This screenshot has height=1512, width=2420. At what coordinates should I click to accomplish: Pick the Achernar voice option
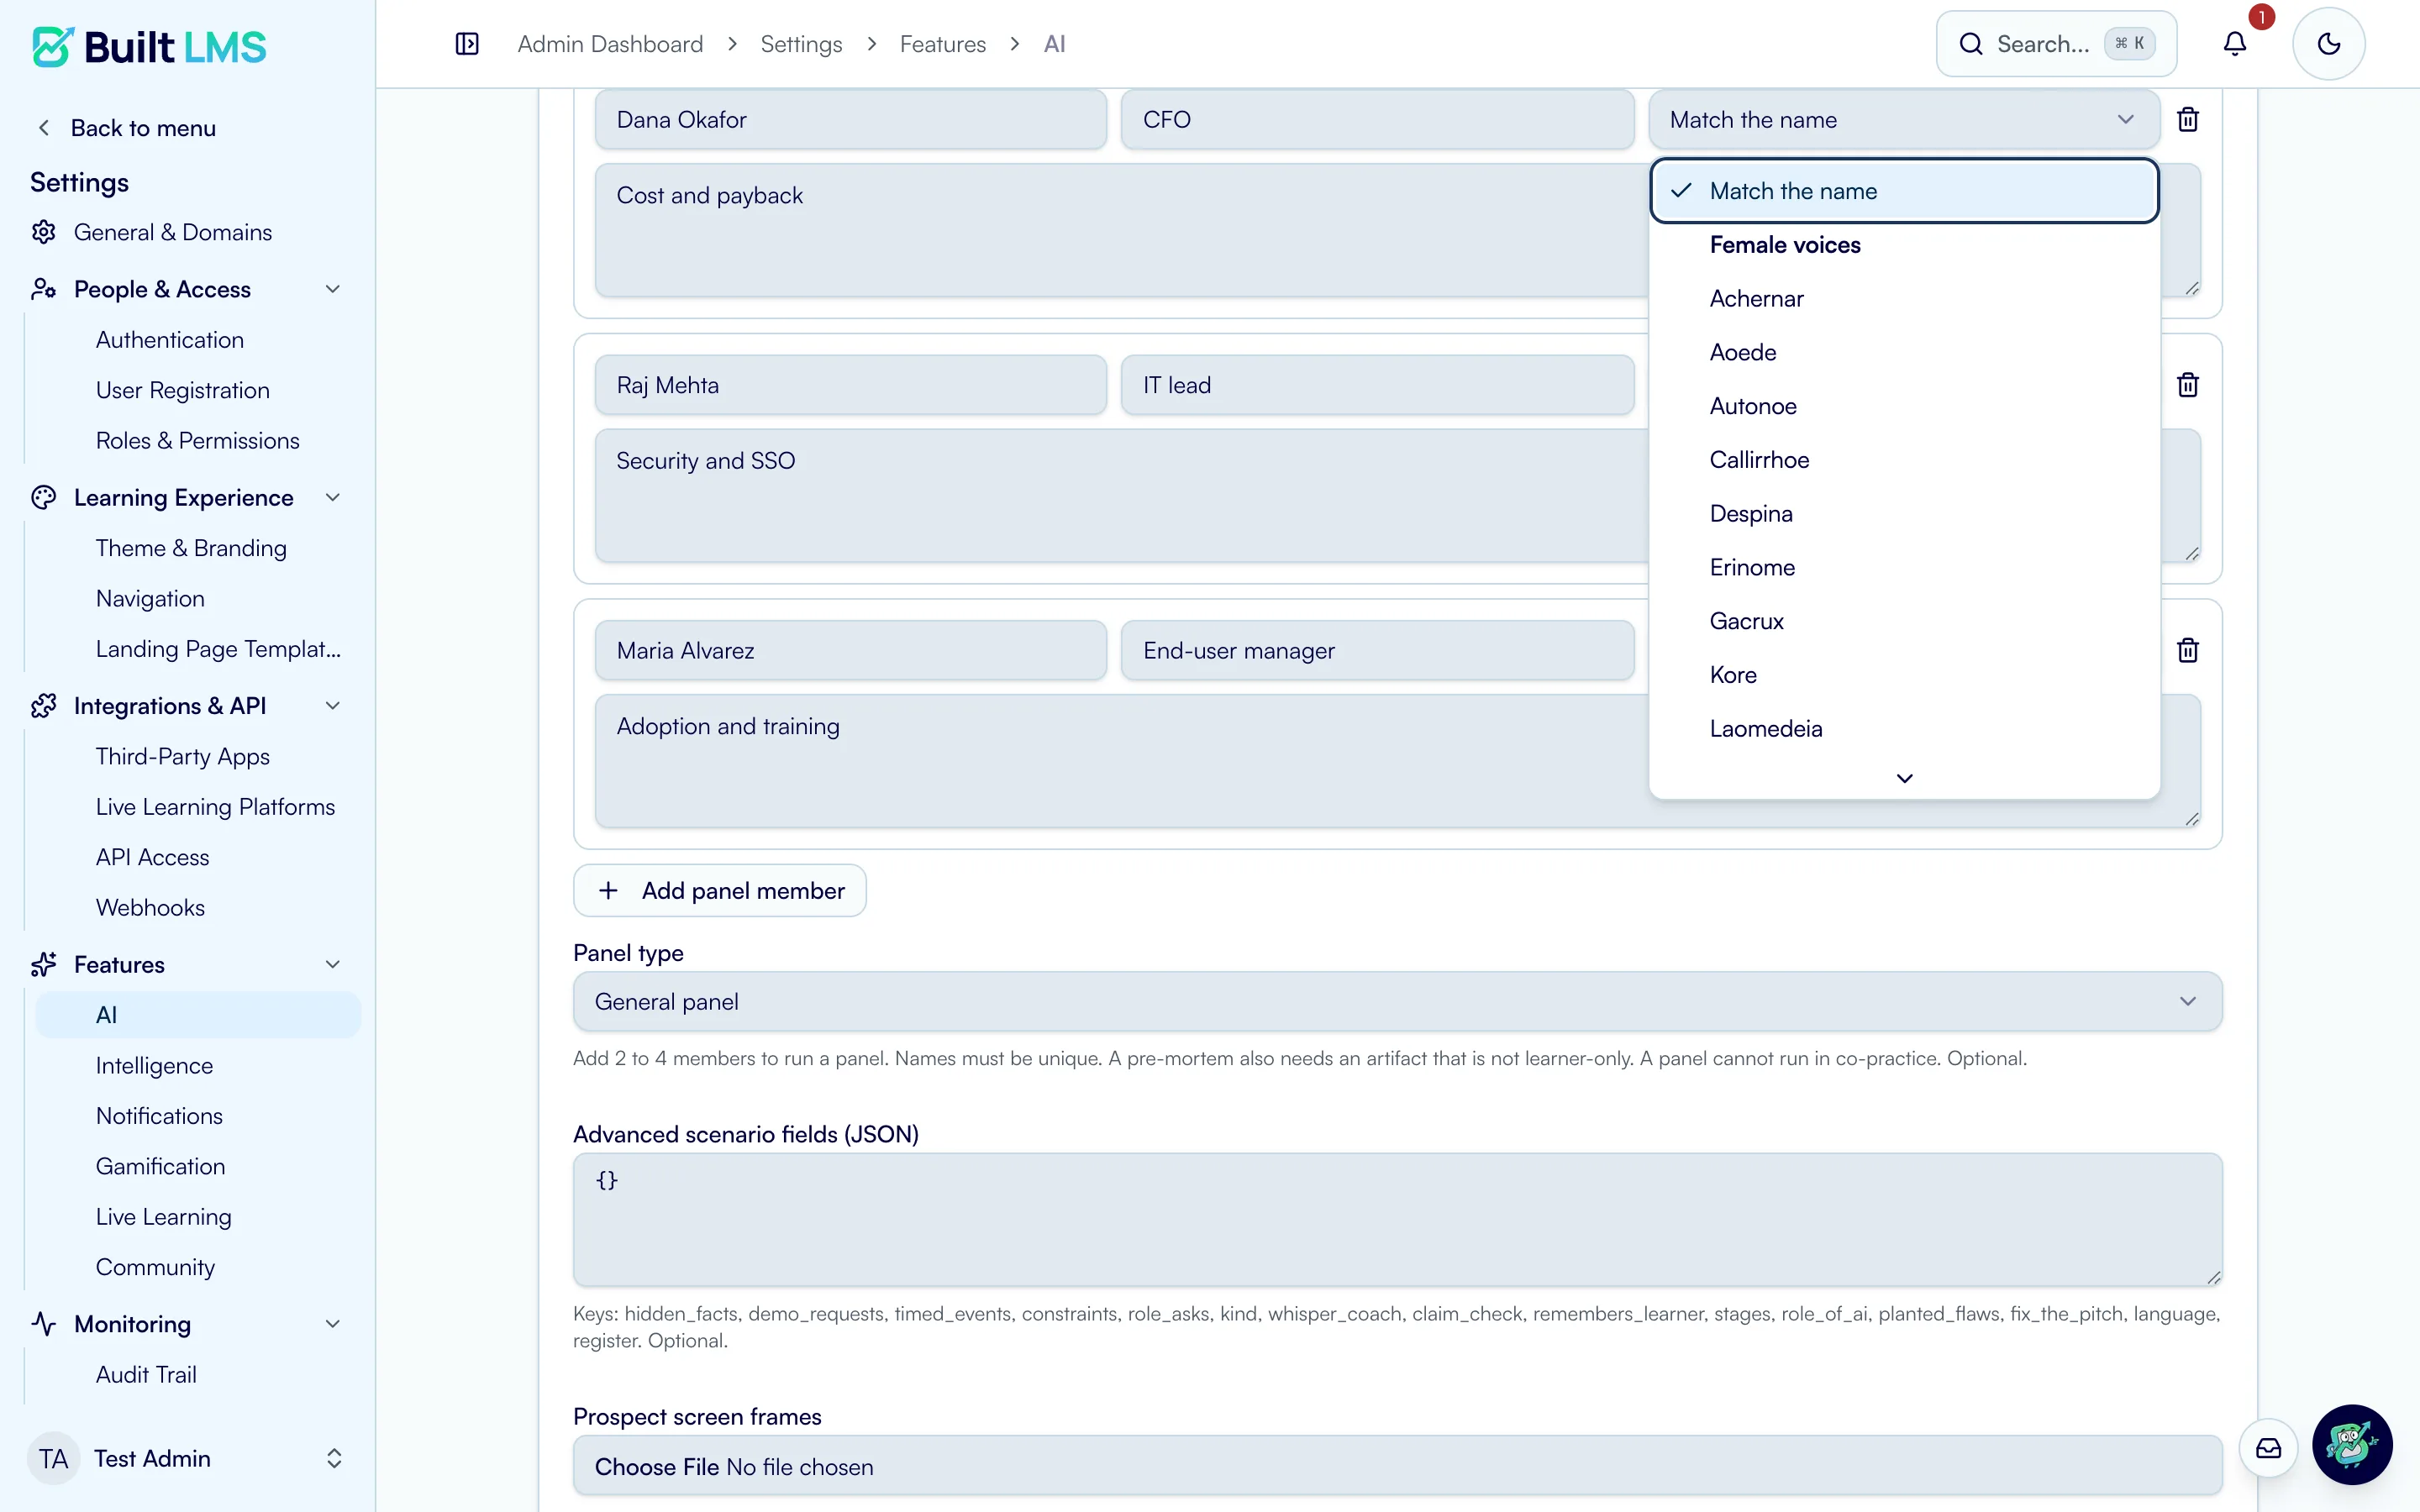click(x=1904, y=299)
